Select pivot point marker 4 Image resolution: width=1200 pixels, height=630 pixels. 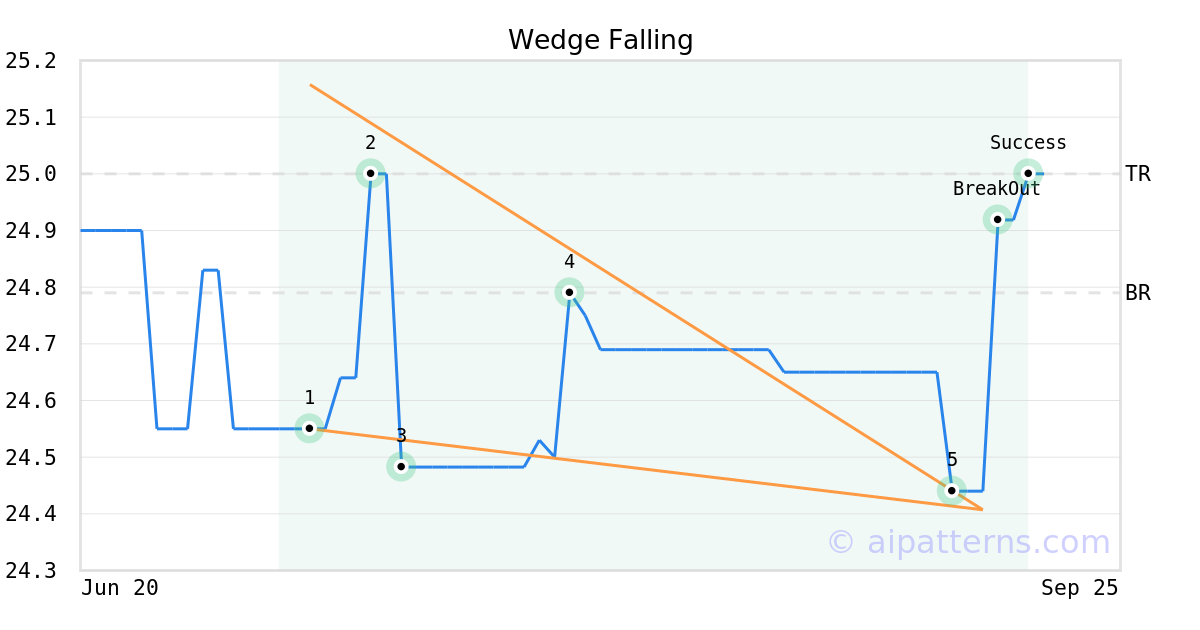point(569,292)
